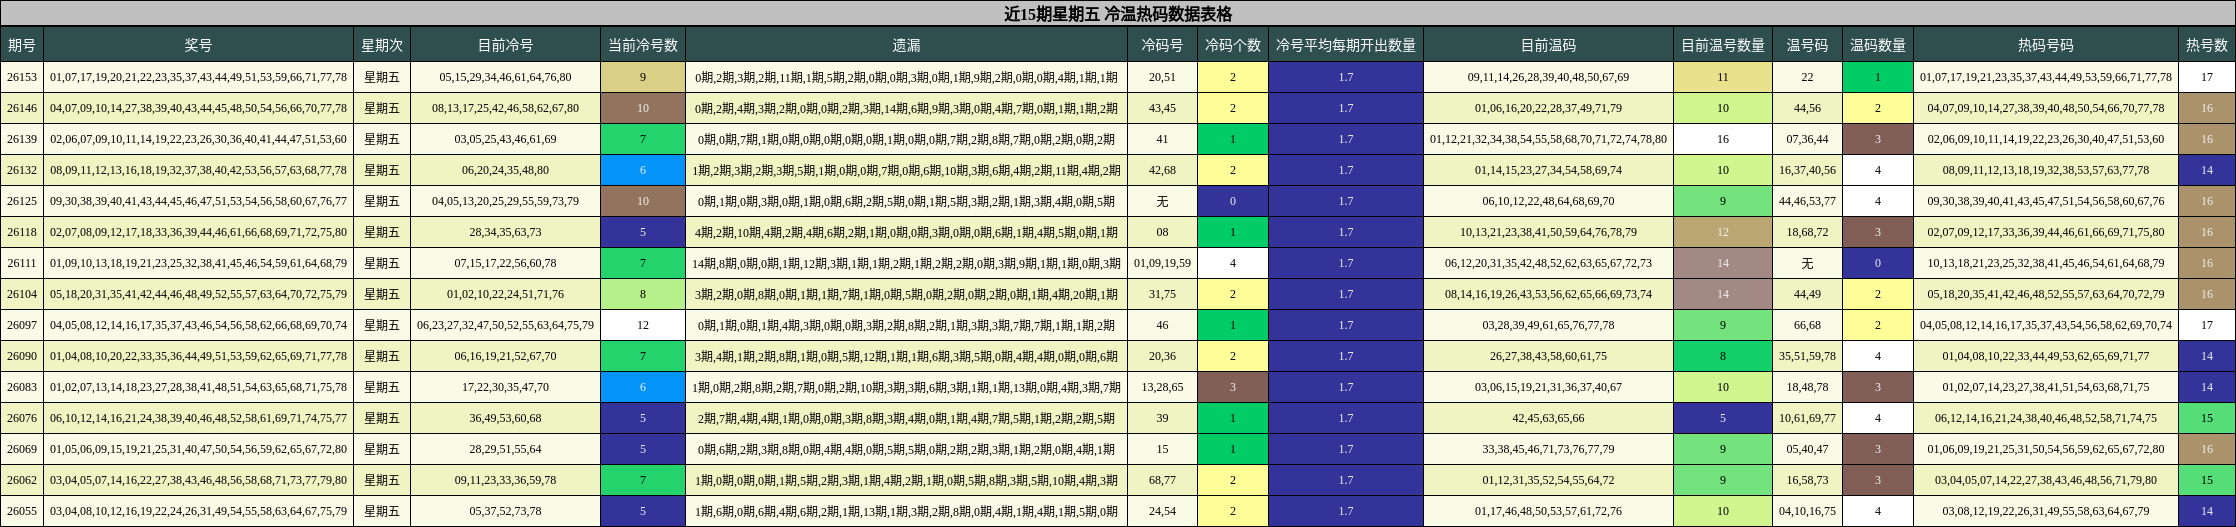Click warm count 5 in row 26076
This screenshot has width=2236, height=527.
click(1723, 418)
